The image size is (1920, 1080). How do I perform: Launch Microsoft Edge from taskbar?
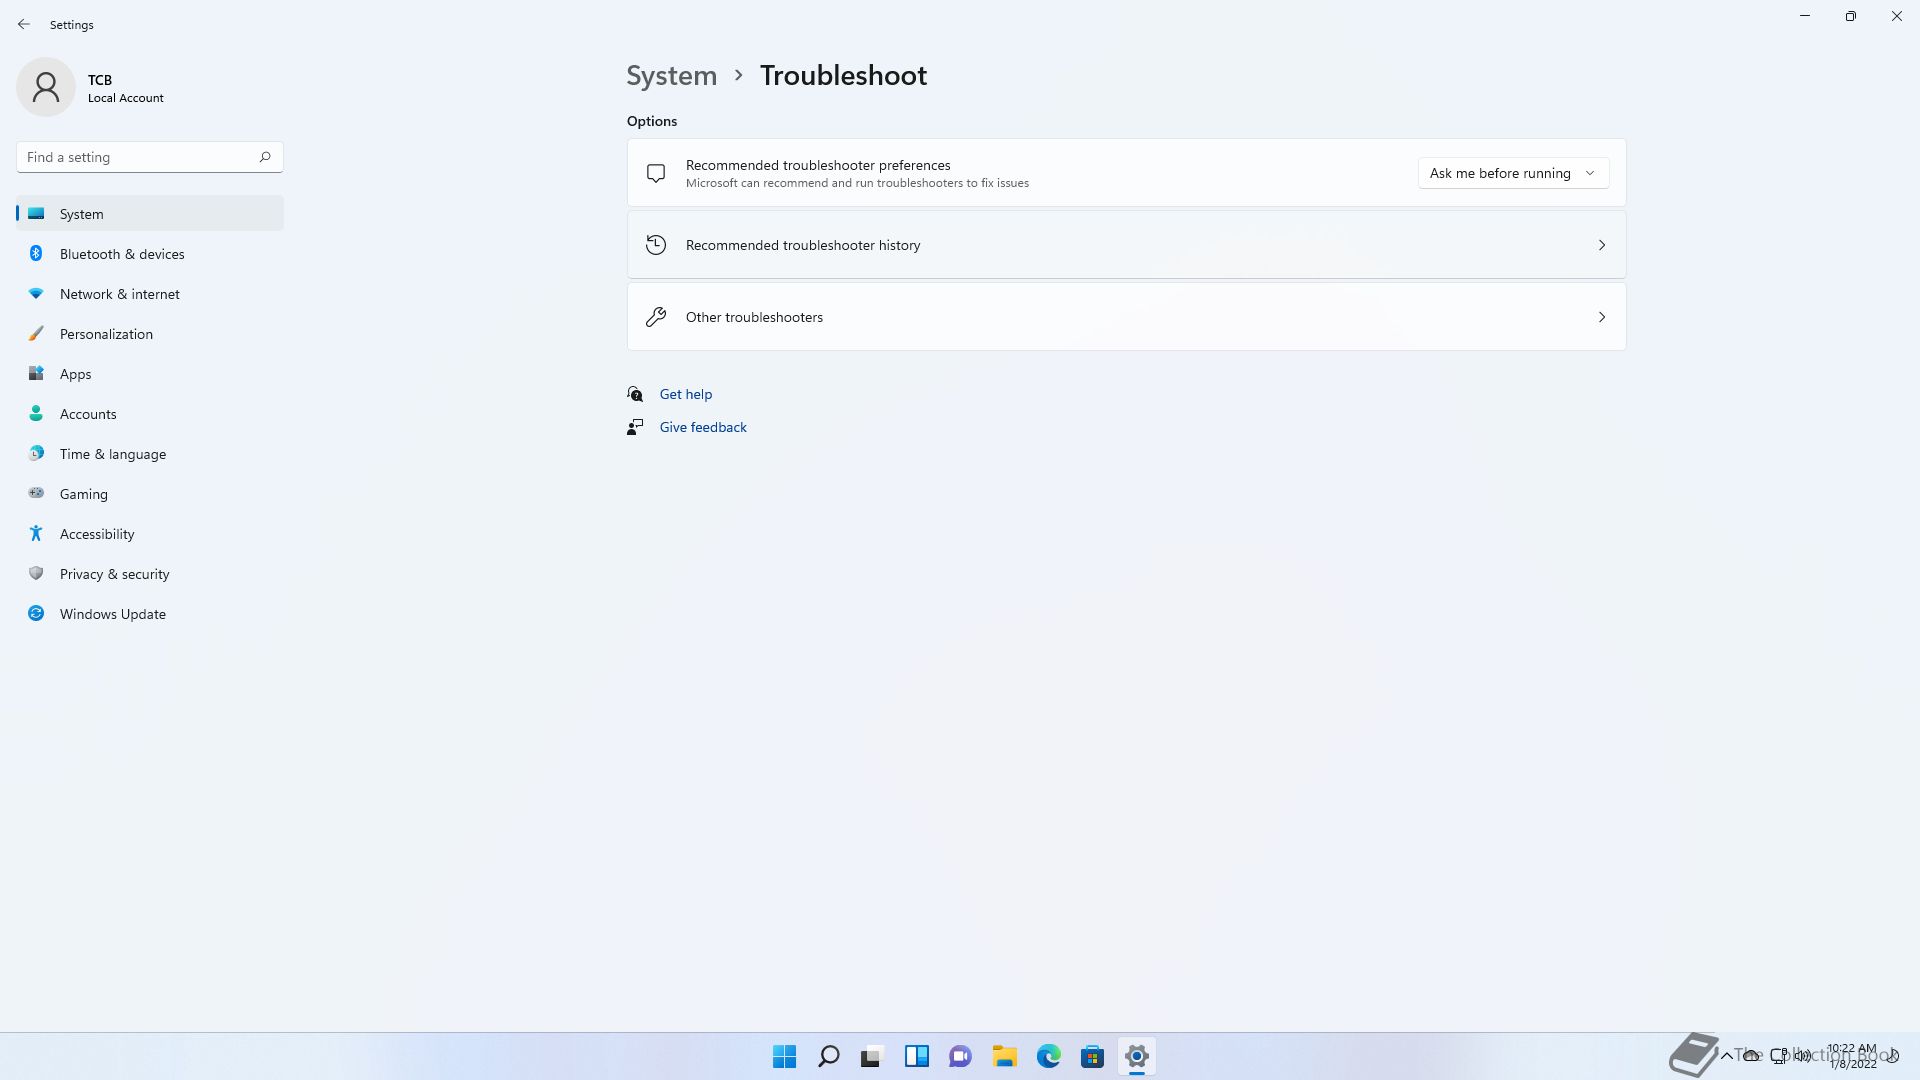[1048, 1056]
